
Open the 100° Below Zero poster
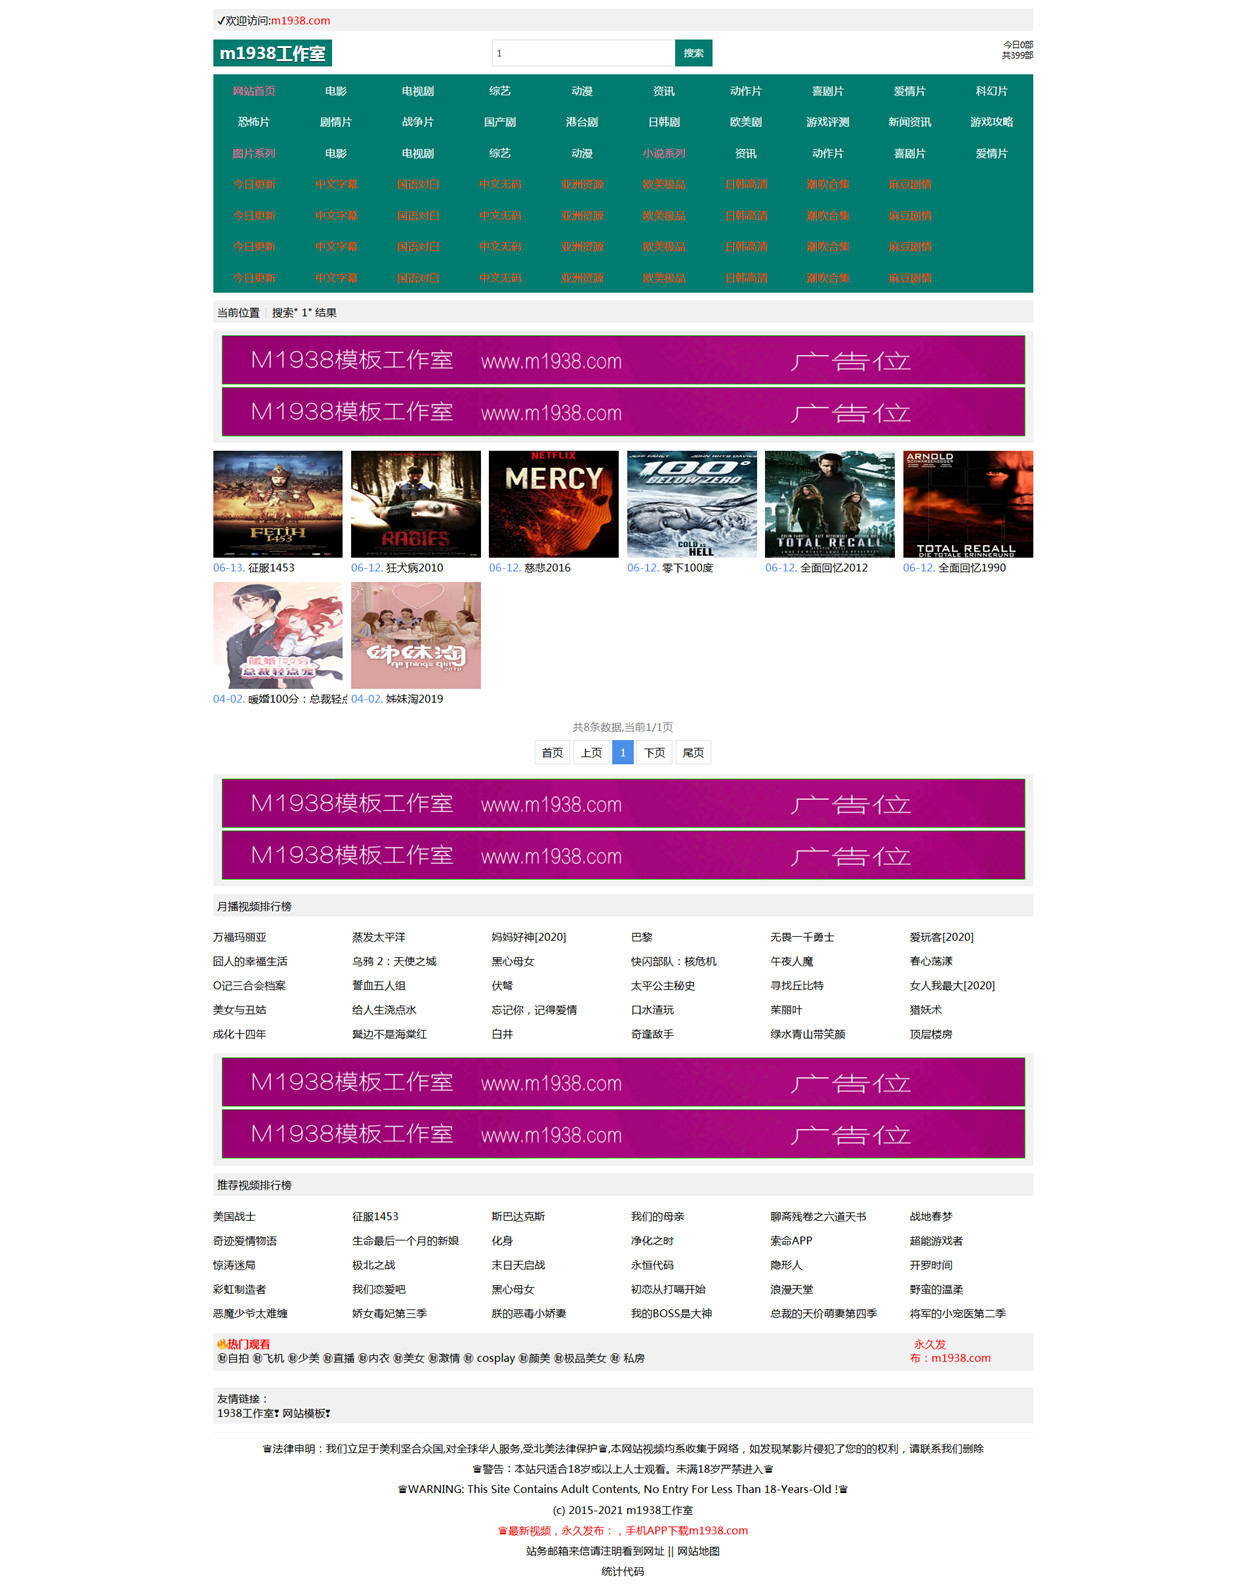pos(692,504)
